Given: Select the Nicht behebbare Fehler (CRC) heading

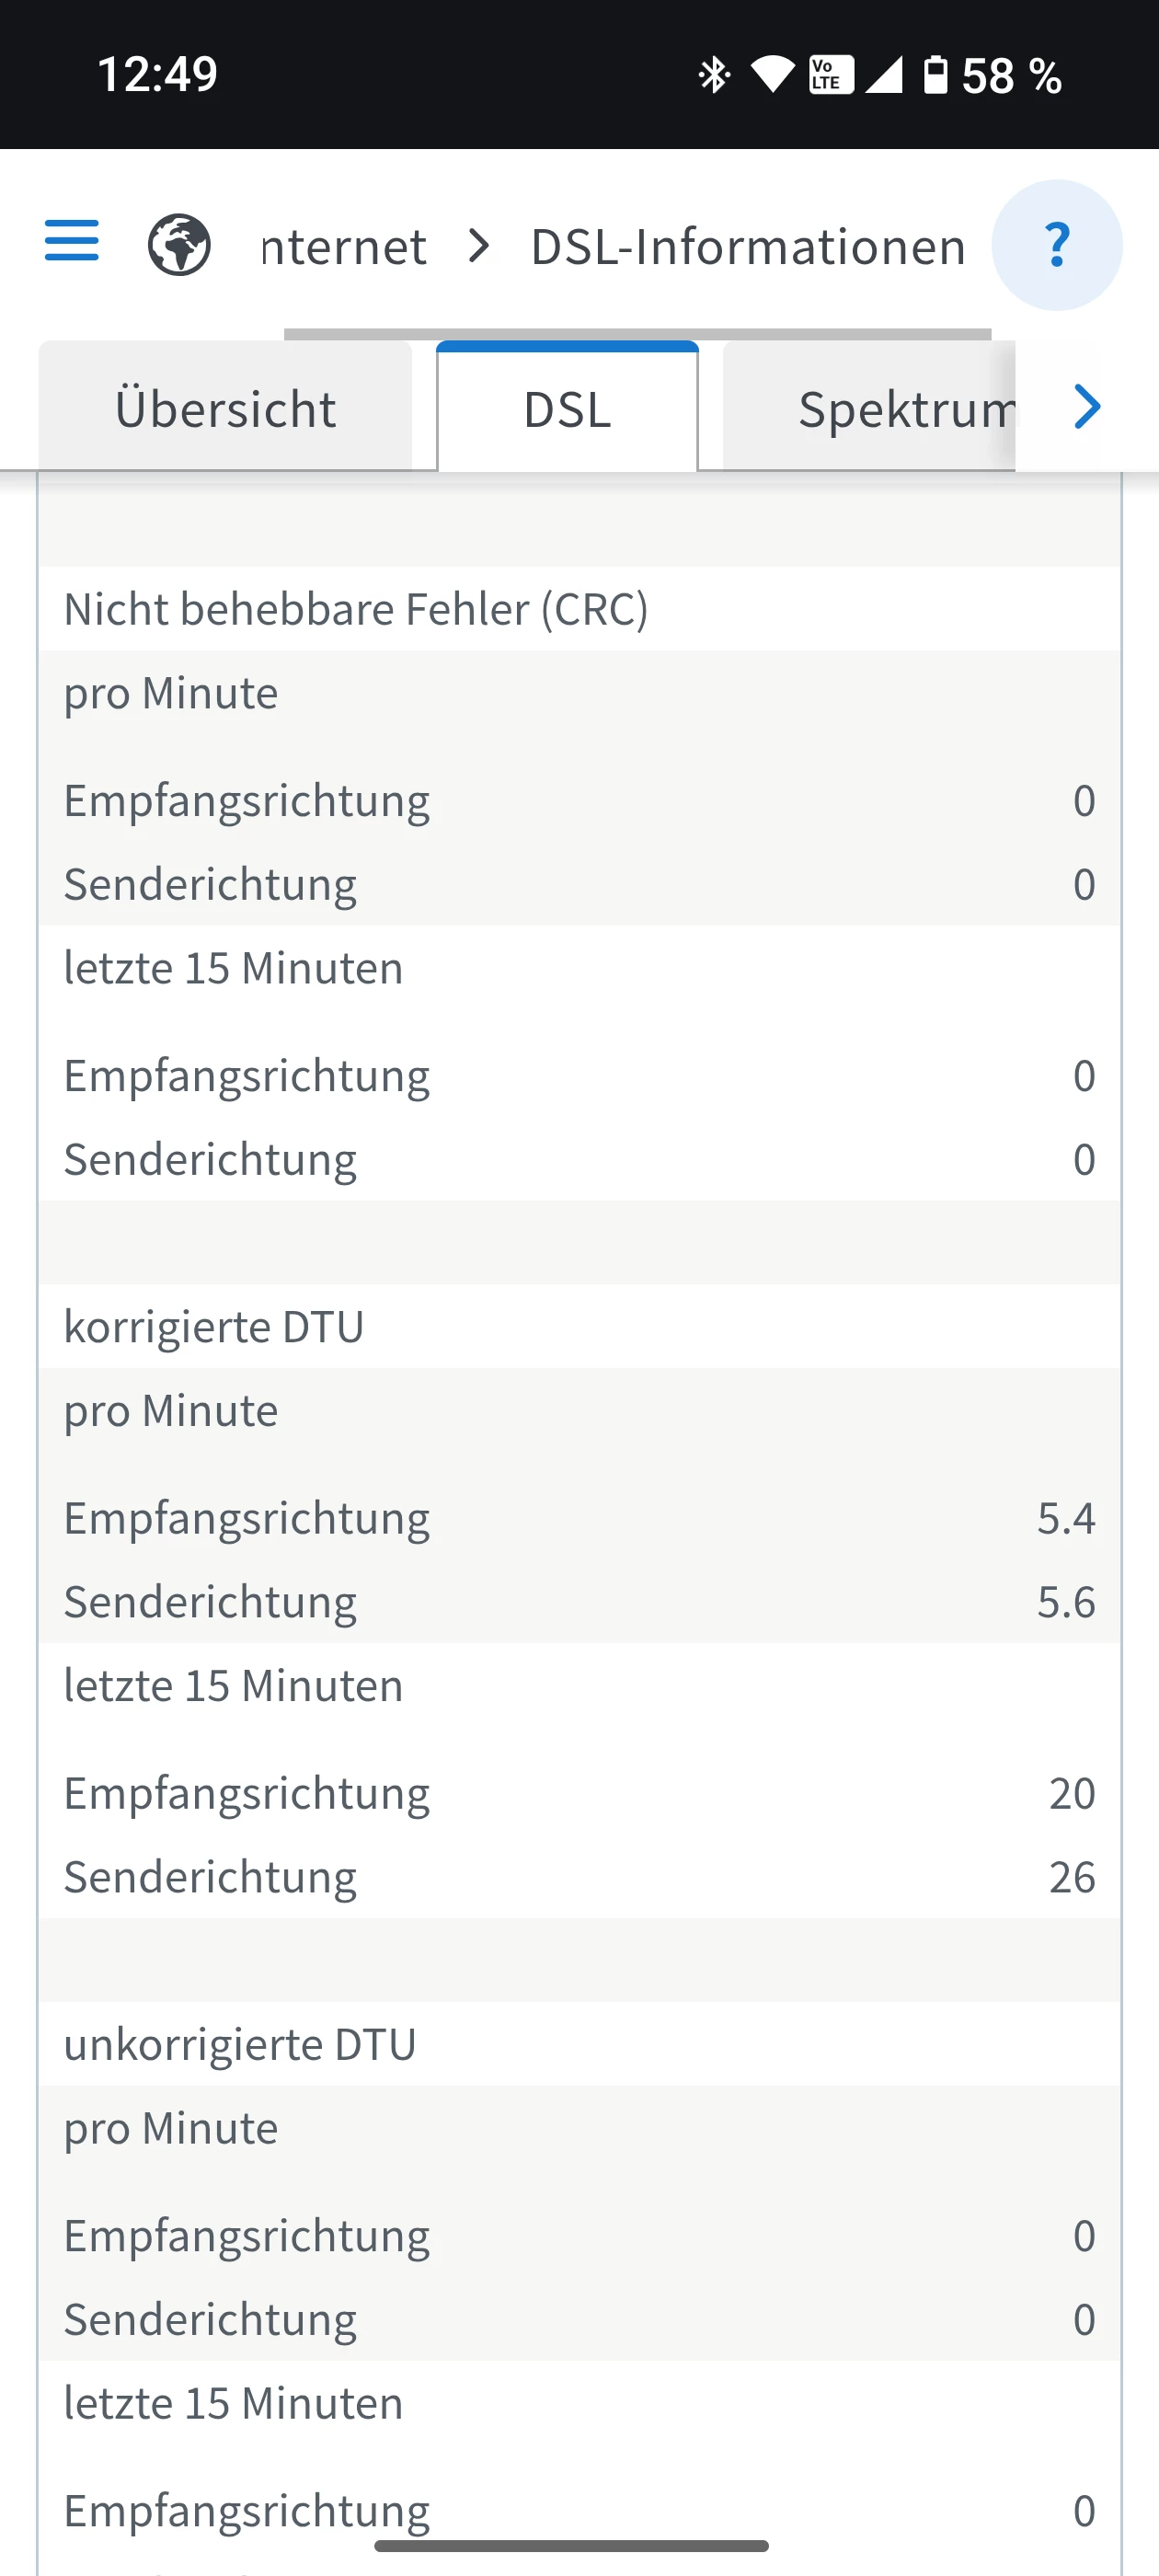Looking at the screenshot, I should pyautogui.click(x=356, y=609).
